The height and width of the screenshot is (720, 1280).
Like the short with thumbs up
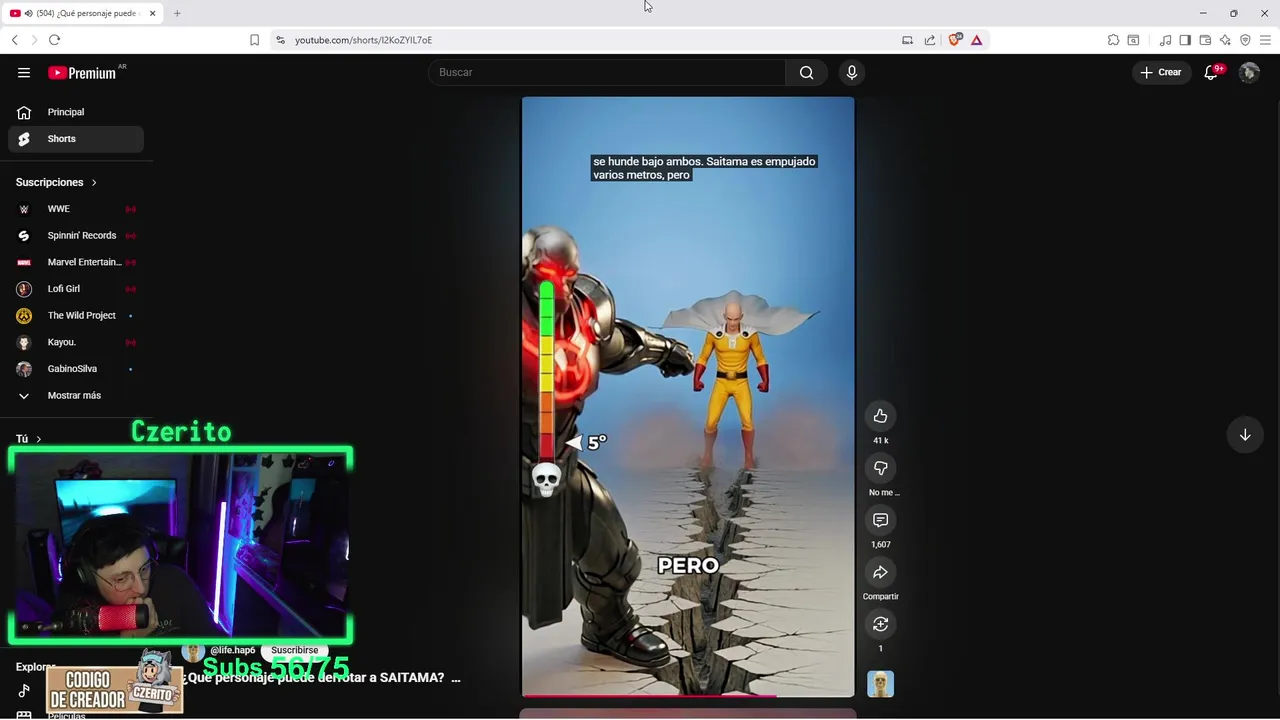(880, 416)
